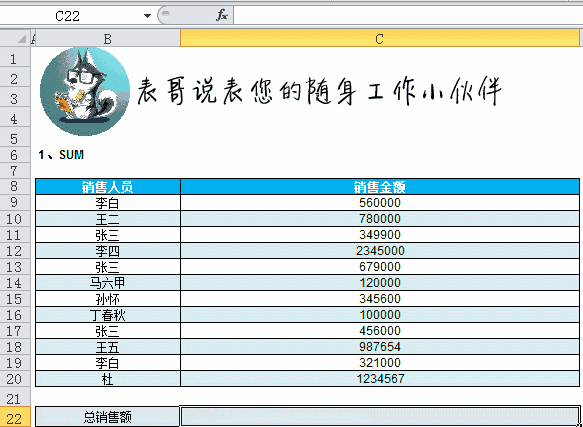The height and width of the screenshot is (427, 583).
Task: Click the 总销售额 label cell
Action: click(x=108, y=417)
